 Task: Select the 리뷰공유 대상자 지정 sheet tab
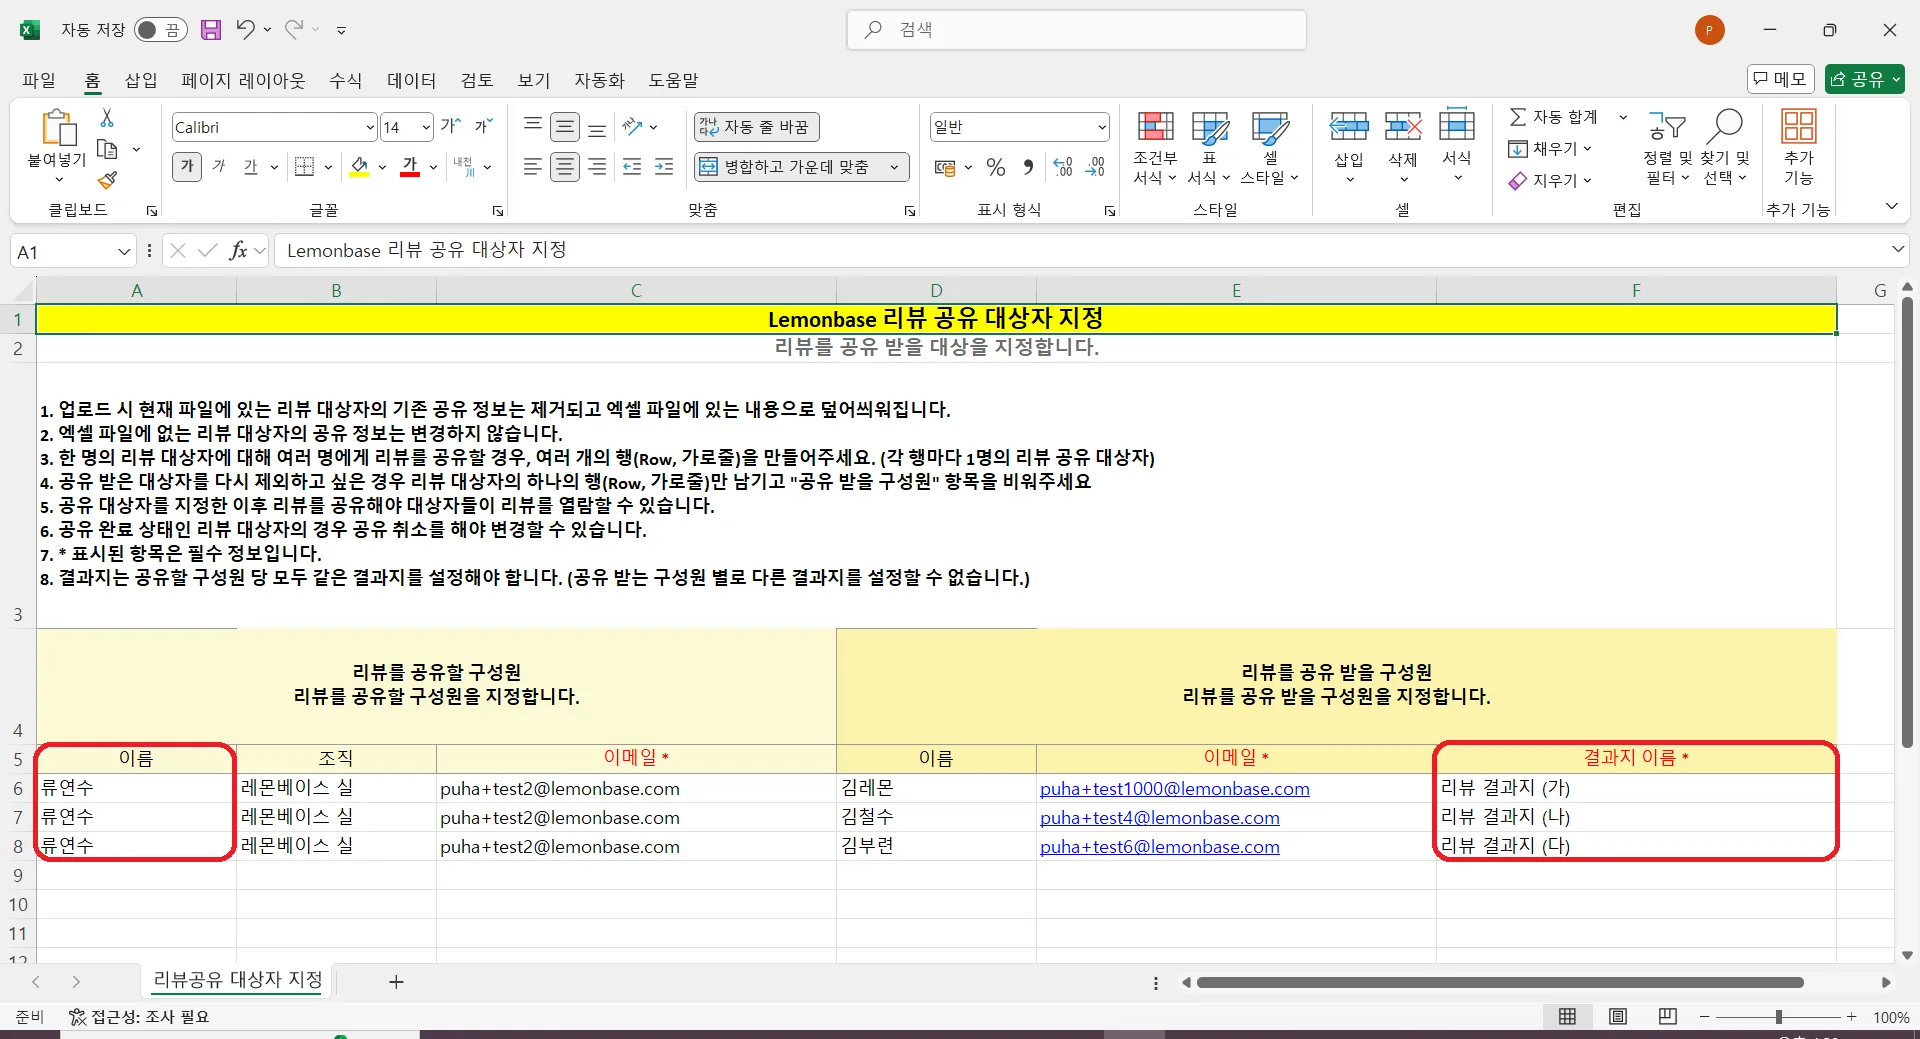coord(238,980)
